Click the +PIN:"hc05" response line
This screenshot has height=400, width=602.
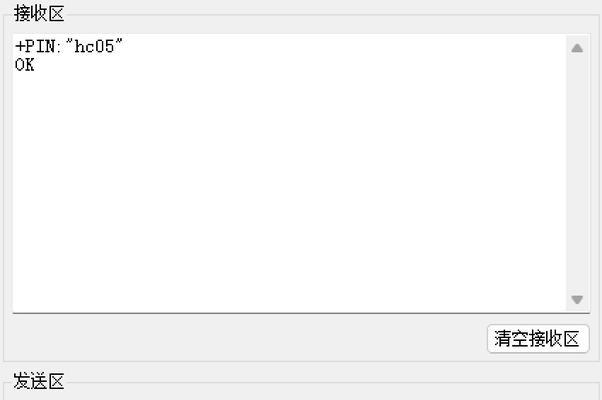coord(69,46)
